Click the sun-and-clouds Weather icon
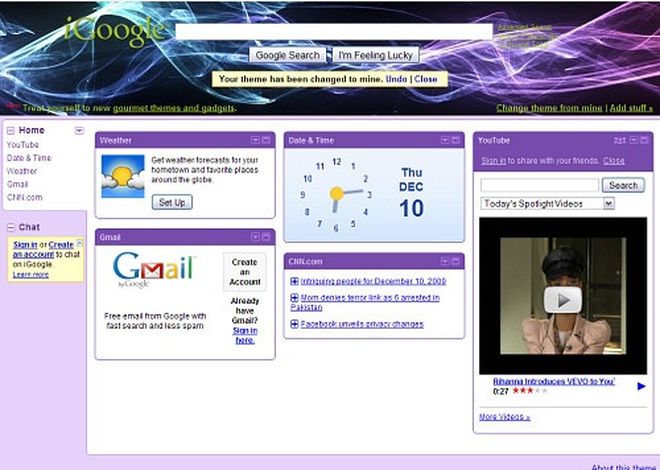Image resolution: width=660 pixels, height=470 pixels. 123,176
